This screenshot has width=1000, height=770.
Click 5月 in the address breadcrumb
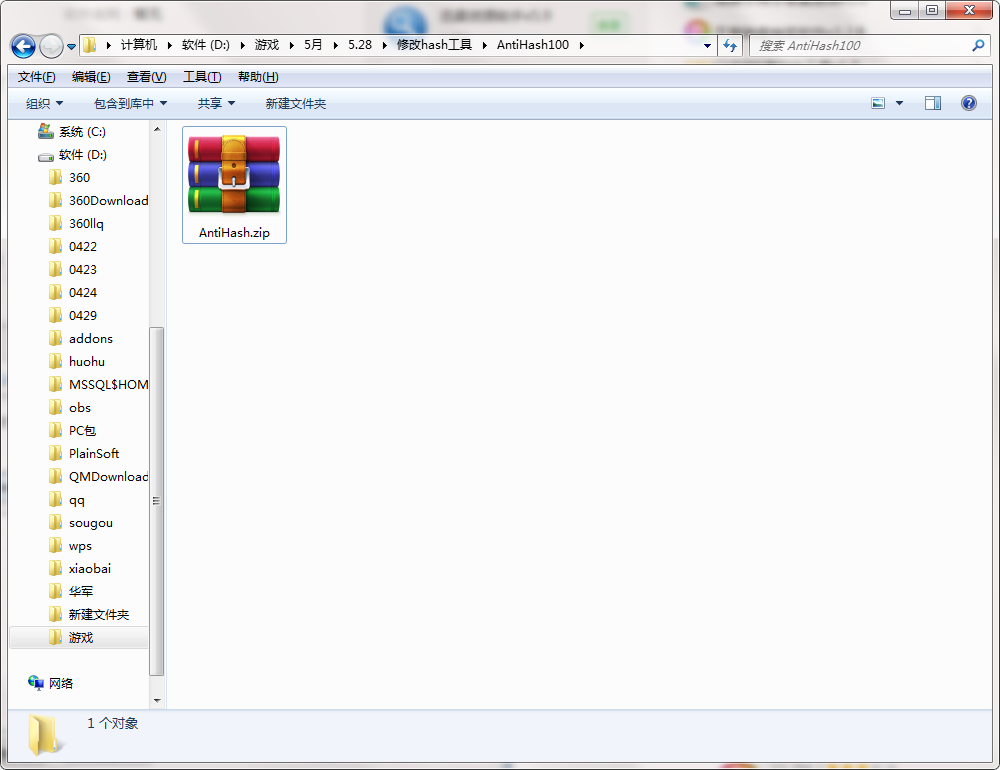pos(313,45)
